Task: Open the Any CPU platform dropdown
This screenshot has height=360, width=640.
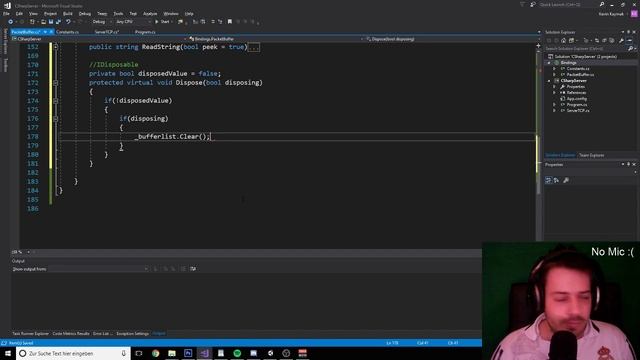Action: tap(133, 22)
